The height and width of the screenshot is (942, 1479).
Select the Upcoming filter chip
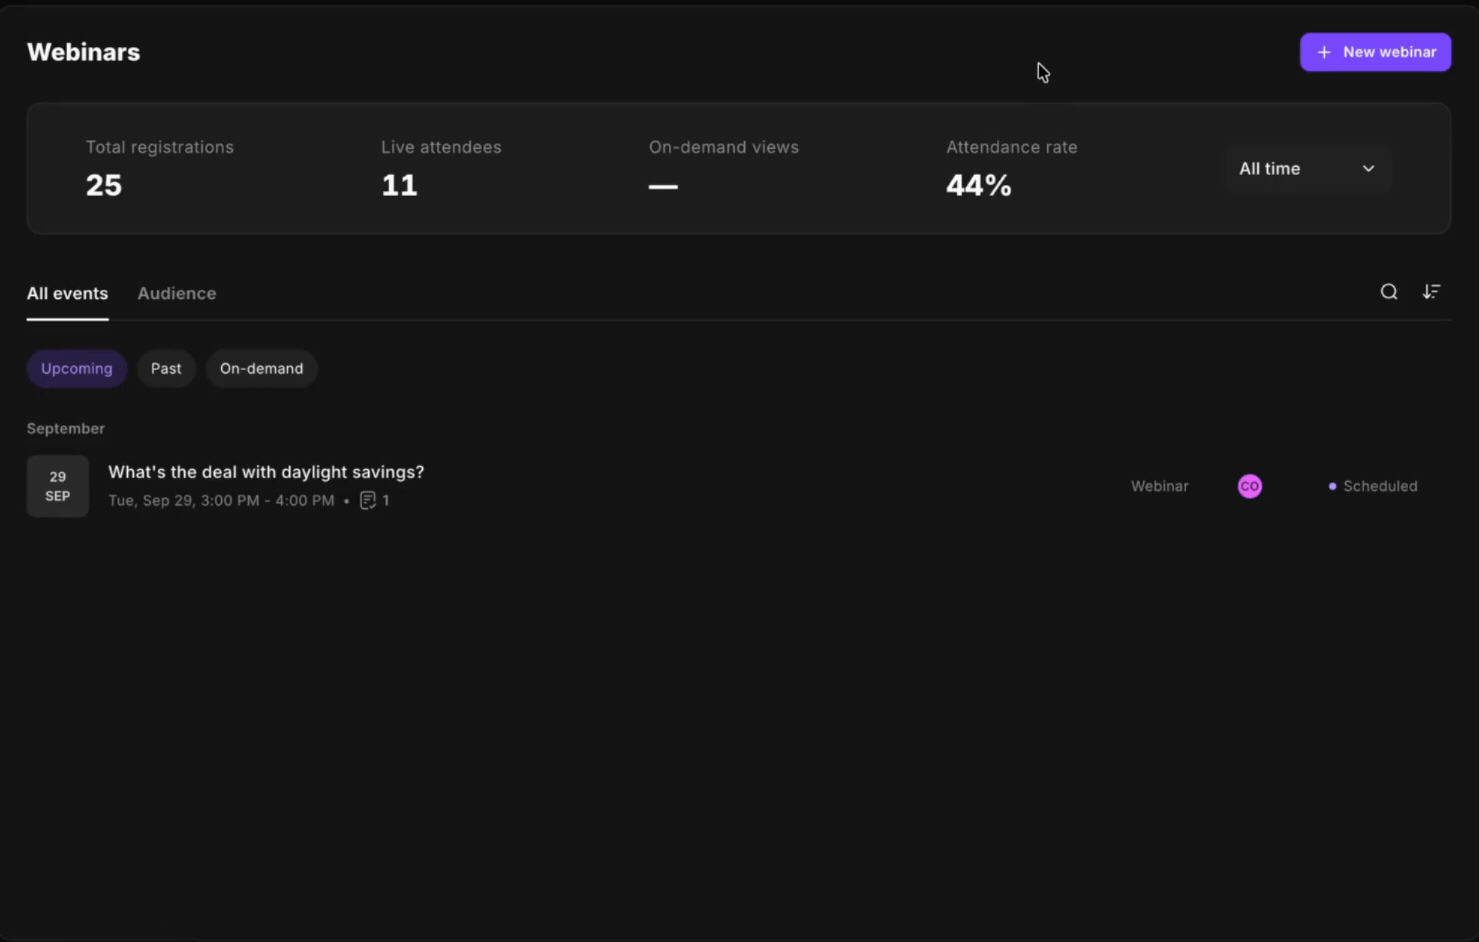coord(77,368)
